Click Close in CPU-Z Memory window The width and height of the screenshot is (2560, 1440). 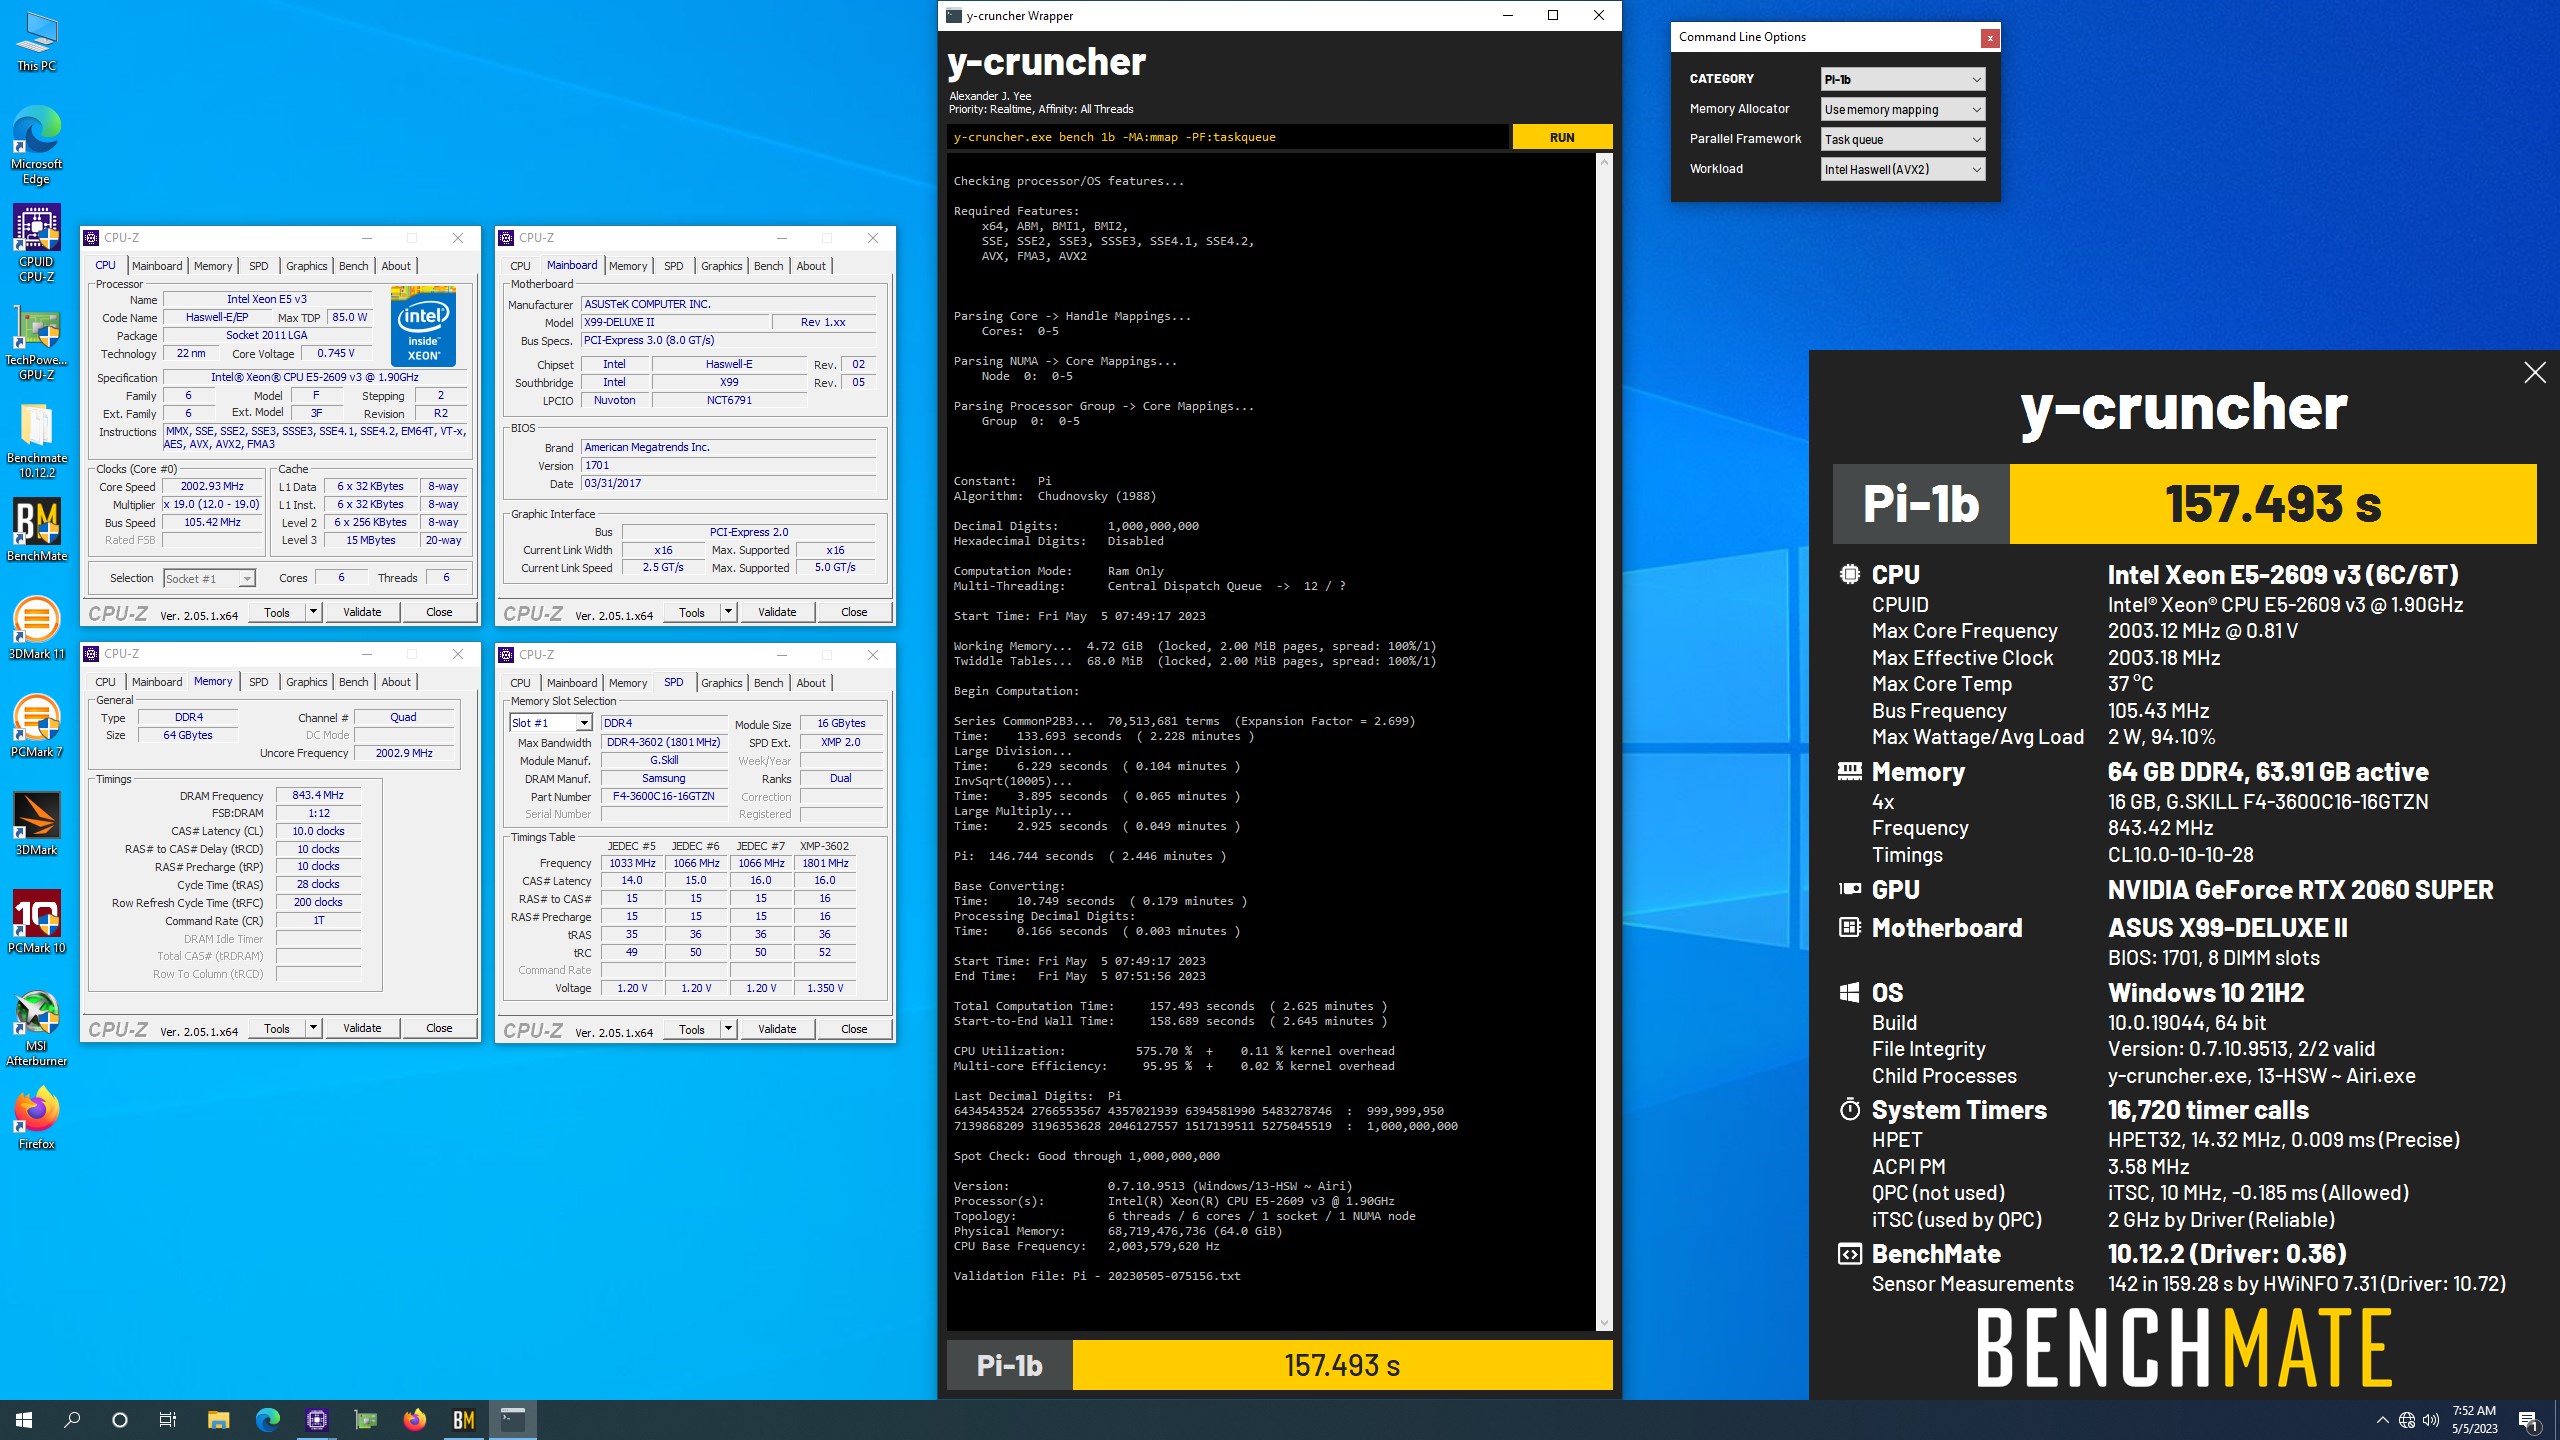tap(439, 1028)
